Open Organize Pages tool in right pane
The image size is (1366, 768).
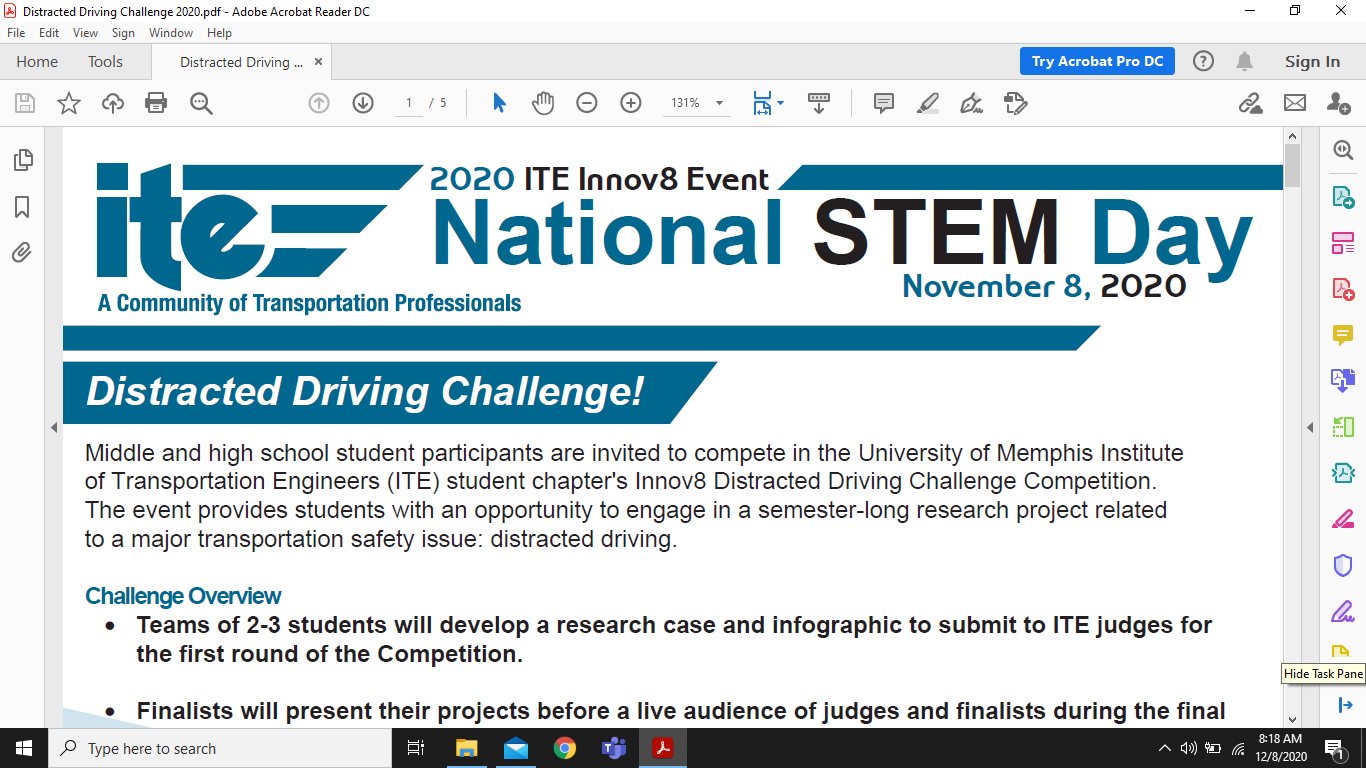tap(1343, 427)
